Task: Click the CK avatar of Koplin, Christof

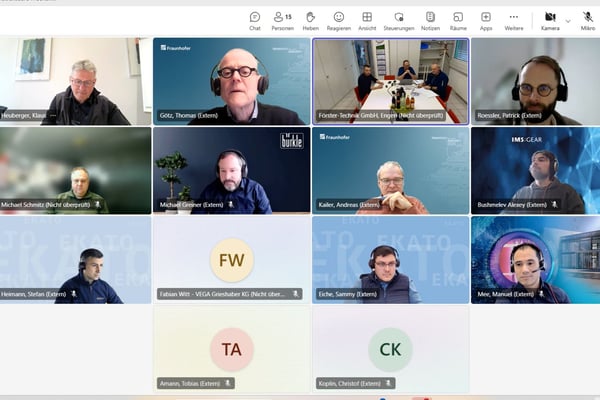Action: pyautogui.click(x=390, y=349)
